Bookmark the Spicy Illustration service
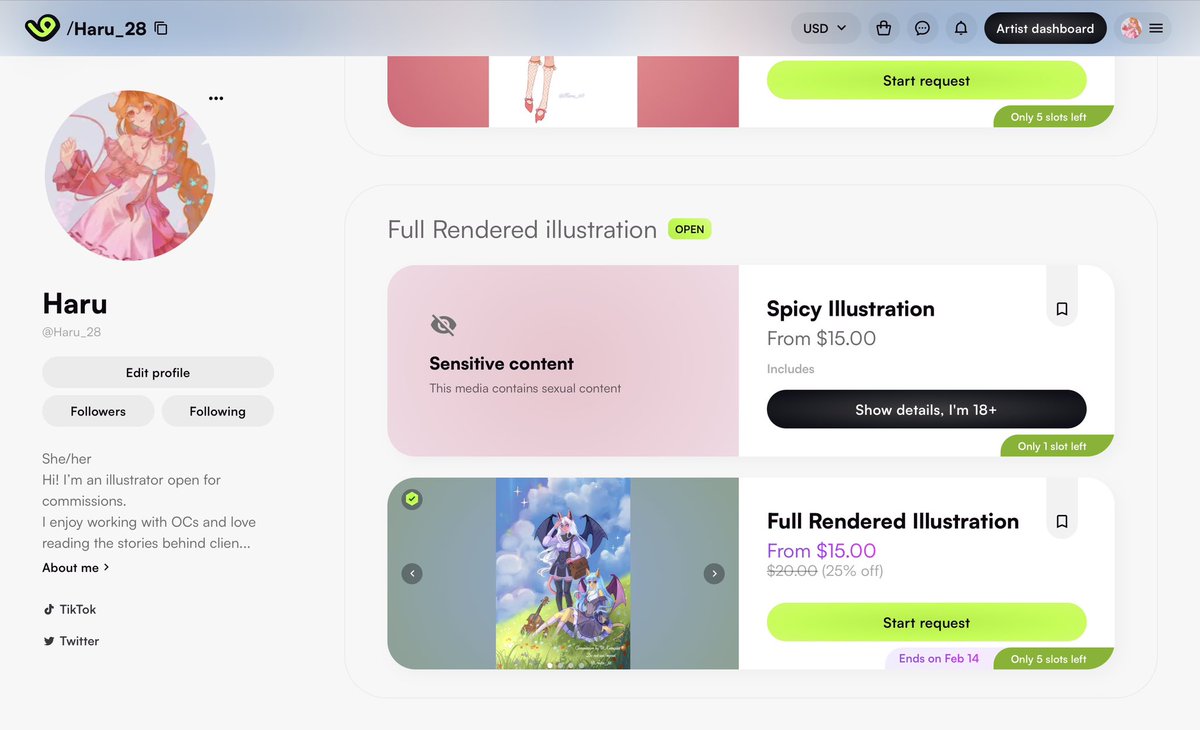1200x730 pixels. [1062, 309]
